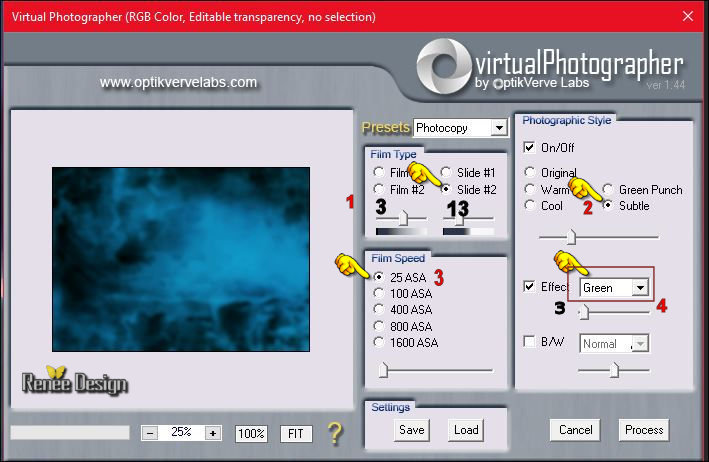The height and width of the screenshot is (462, 709).
Task: Open the Presets Photocopy dropdown
Action: (499, 128)
